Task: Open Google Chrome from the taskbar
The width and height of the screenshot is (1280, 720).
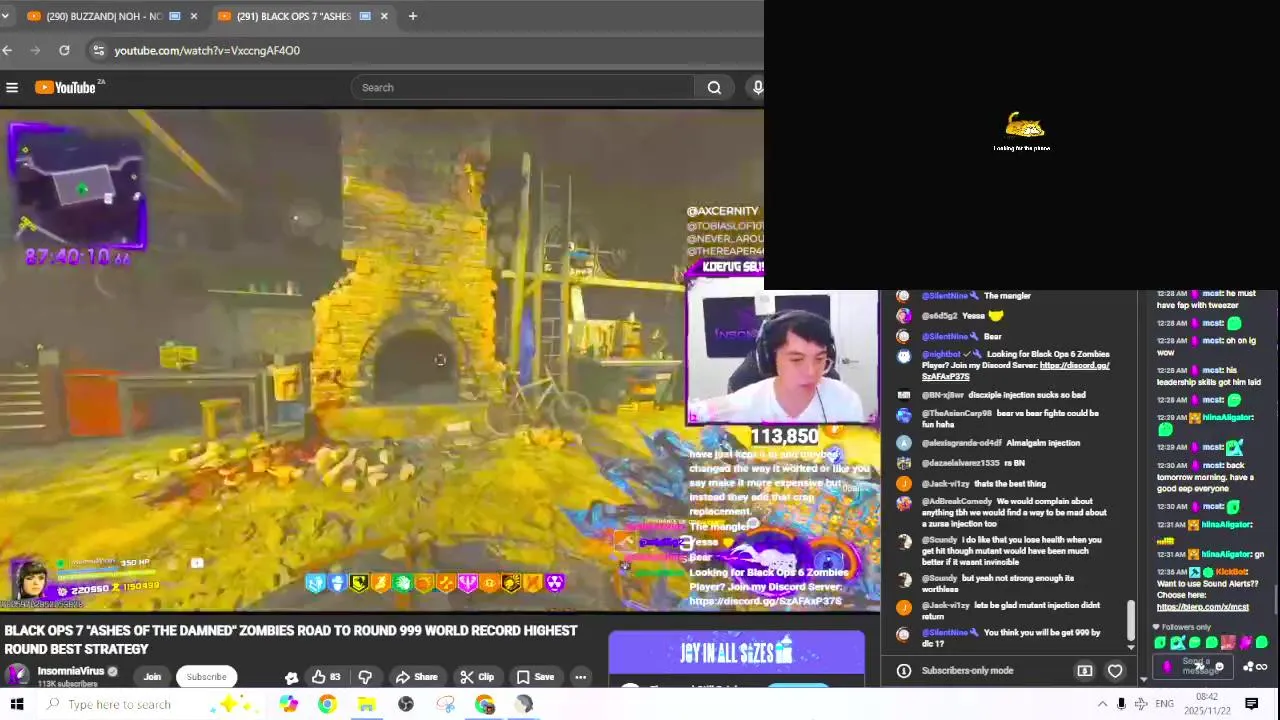Action: tap(327, 704)
